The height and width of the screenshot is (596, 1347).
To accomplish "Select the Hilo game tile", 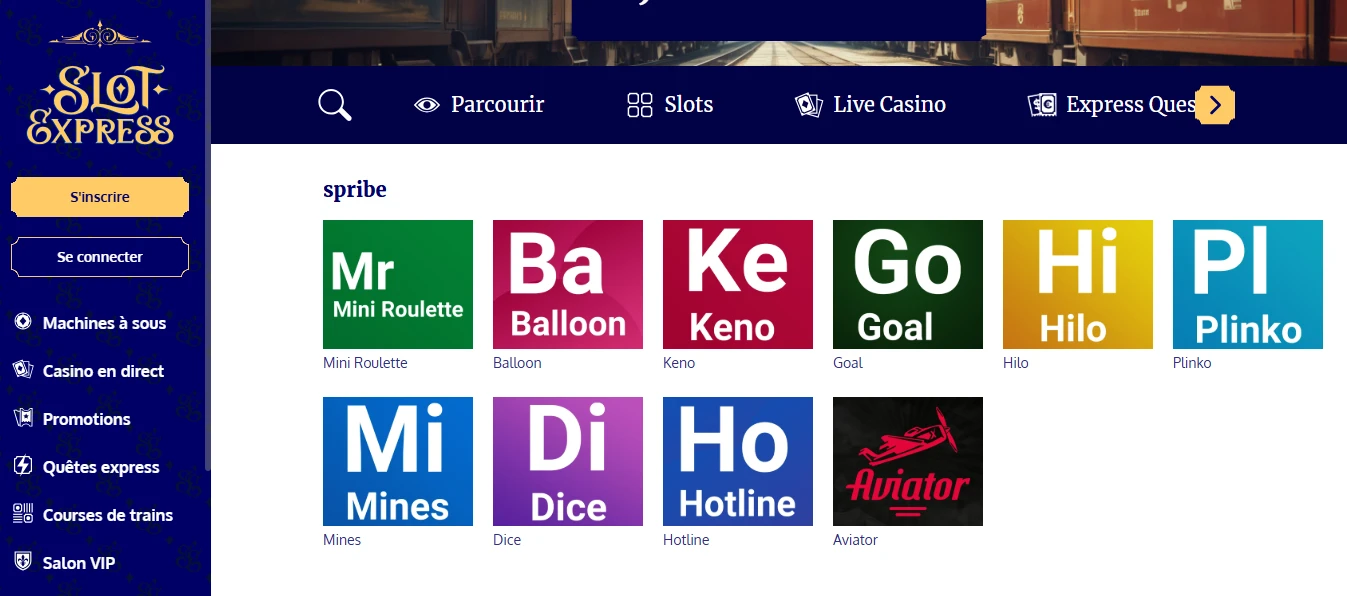I will pos(1078,284).
